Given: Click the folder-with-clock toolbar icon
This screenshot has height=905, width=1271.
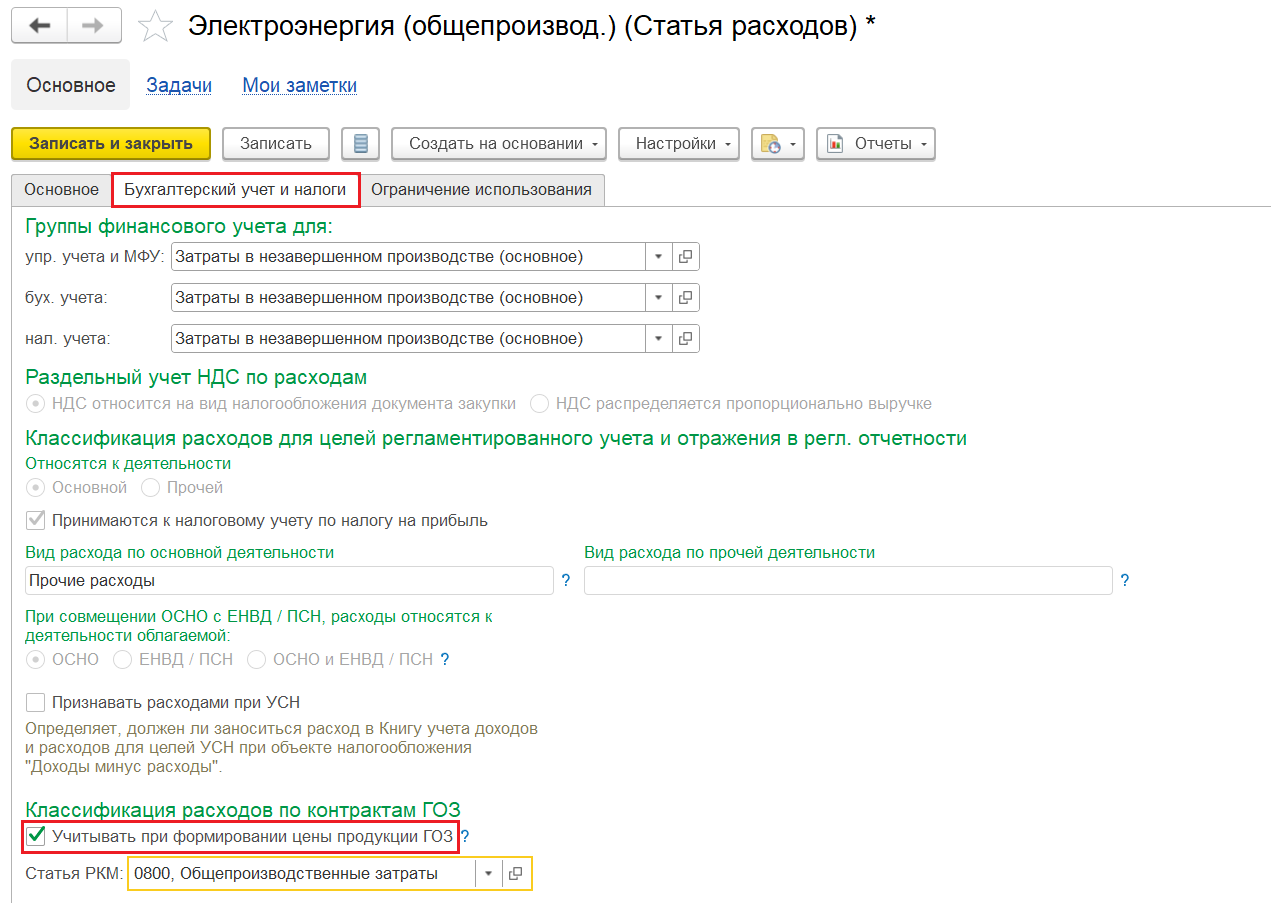Looking at the screenshot, I should click(770, 144).
